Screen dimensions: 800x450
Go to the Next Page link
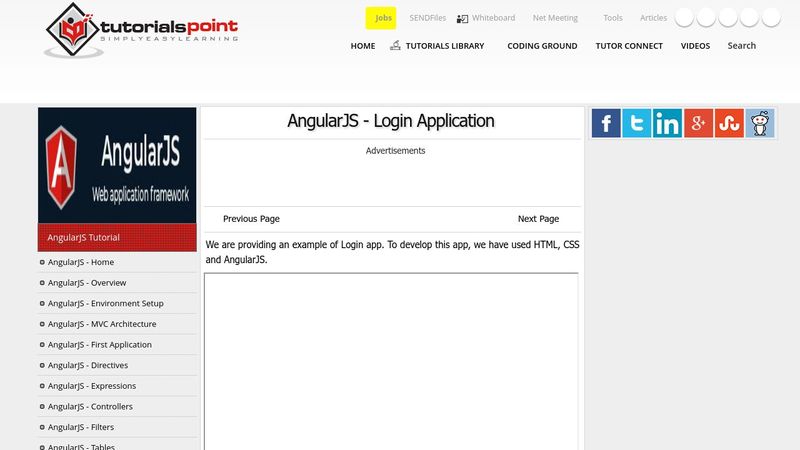(x=538, y=219)
